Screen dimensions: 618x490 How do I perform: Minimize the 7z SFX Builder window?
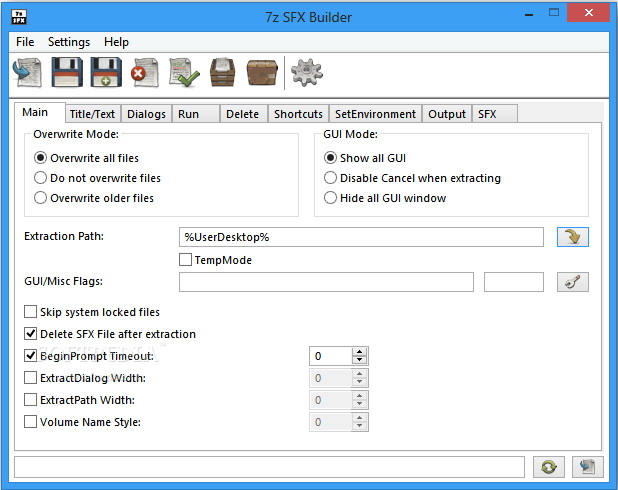(529, 14)
